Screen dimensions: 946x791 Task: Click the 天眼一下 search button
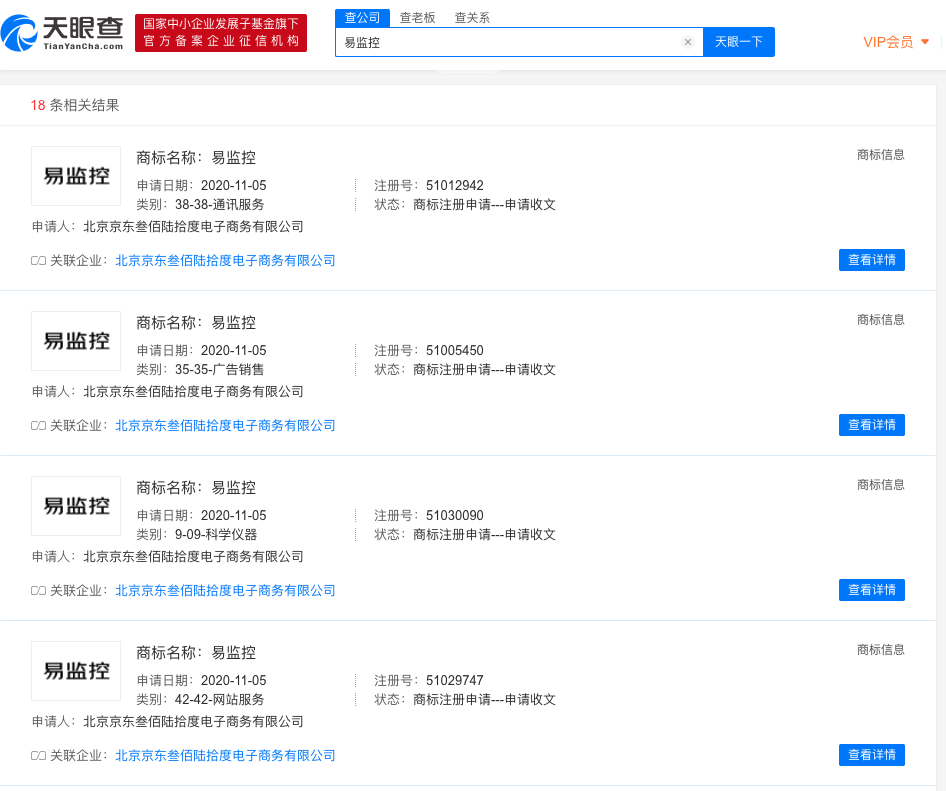click(738, 42)
